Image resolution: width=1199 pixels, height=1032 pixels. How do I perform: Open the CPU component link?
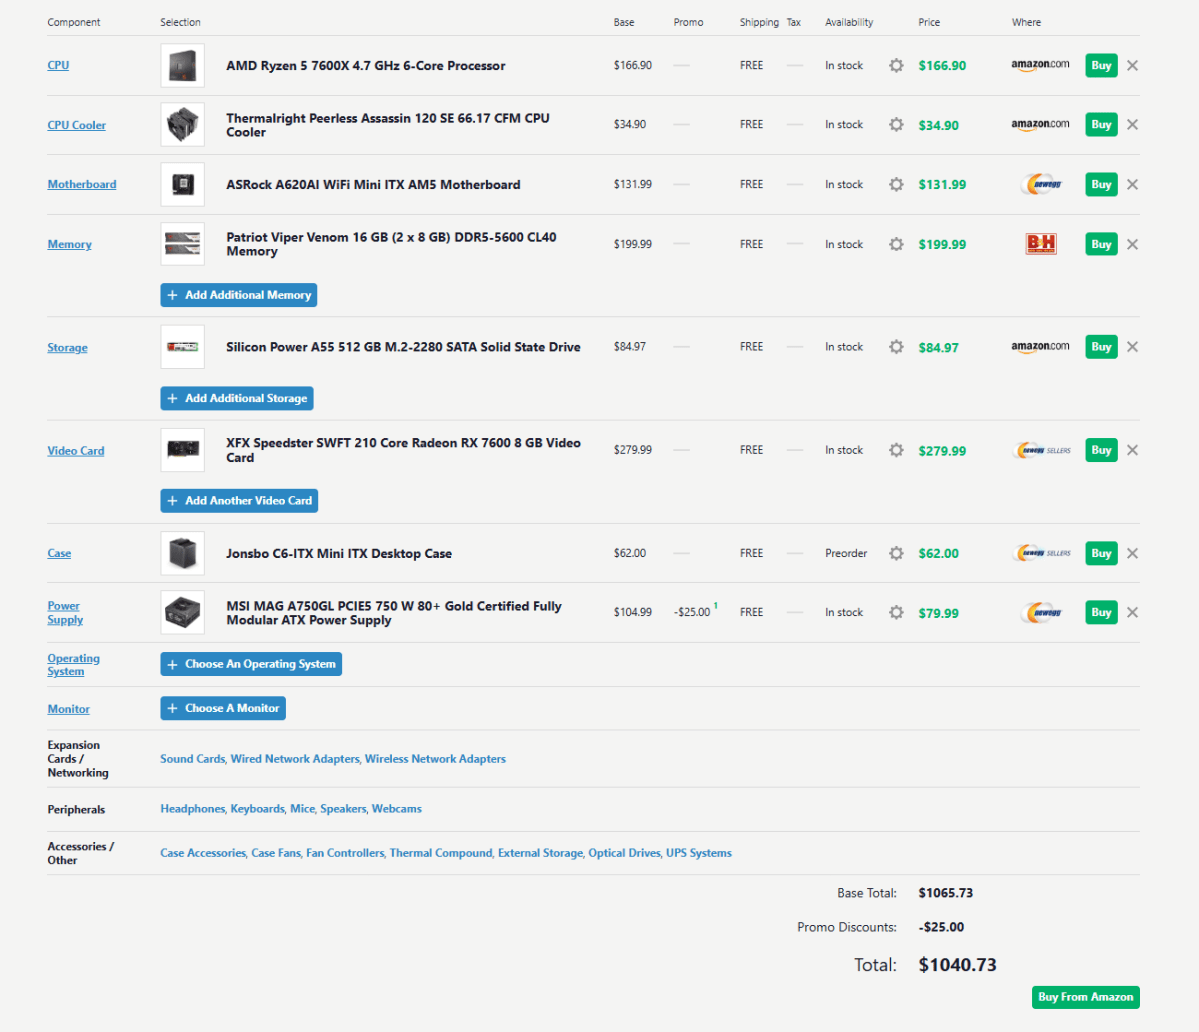point(58,66)
